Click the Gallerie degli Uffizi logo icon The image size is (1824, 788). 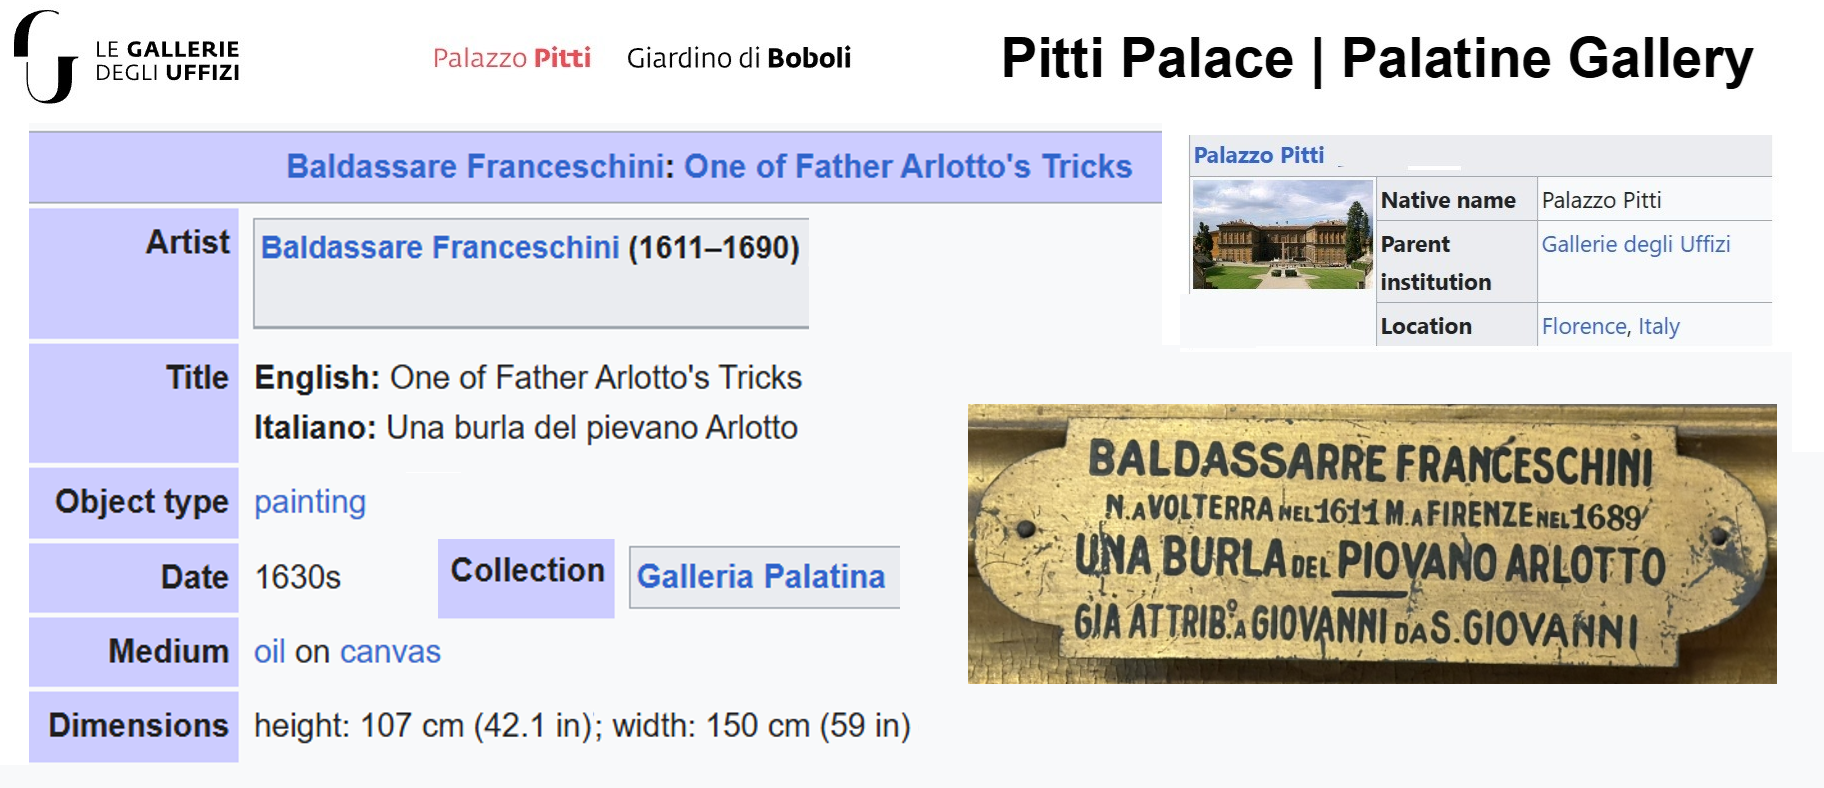(44, 57)
